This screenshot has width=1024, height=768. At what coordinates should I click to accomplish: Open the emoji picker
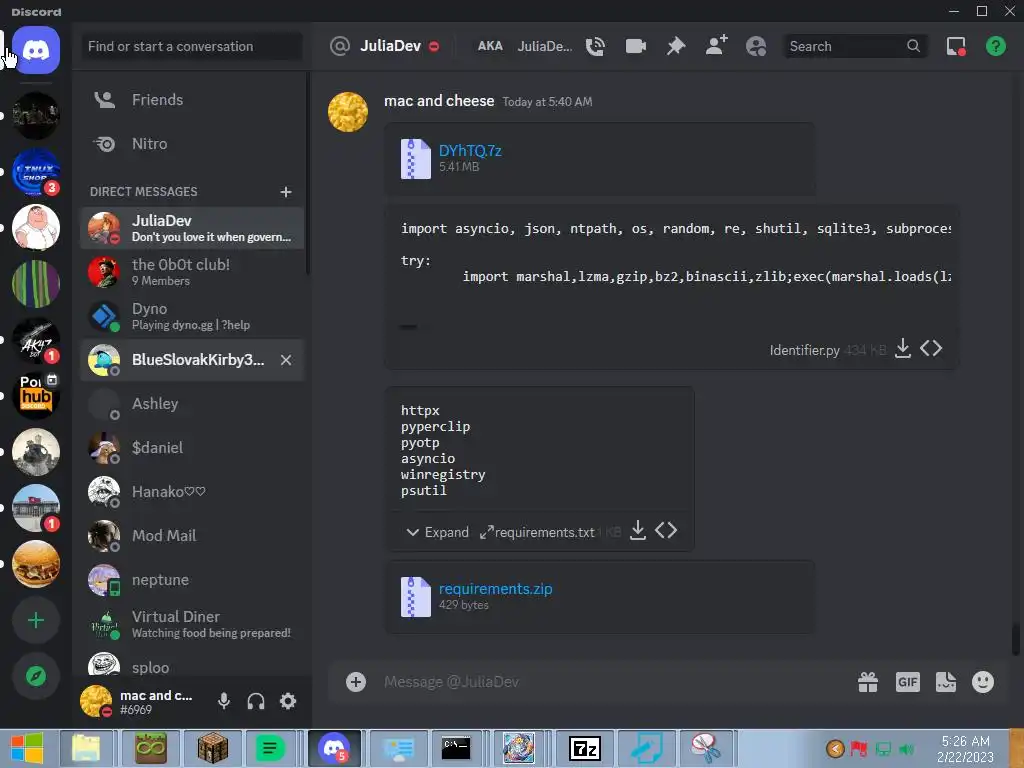coord(983,682)
